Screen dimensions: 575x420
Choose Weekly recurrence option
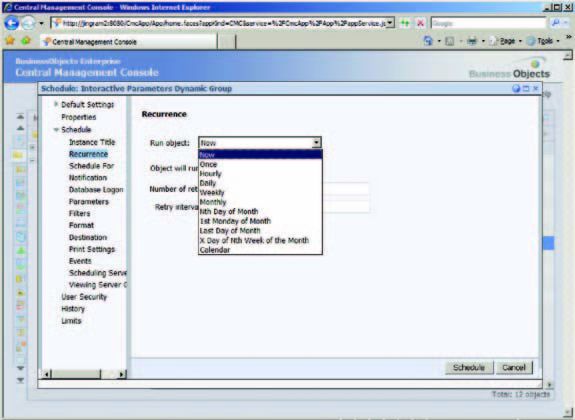pos(260,193)
